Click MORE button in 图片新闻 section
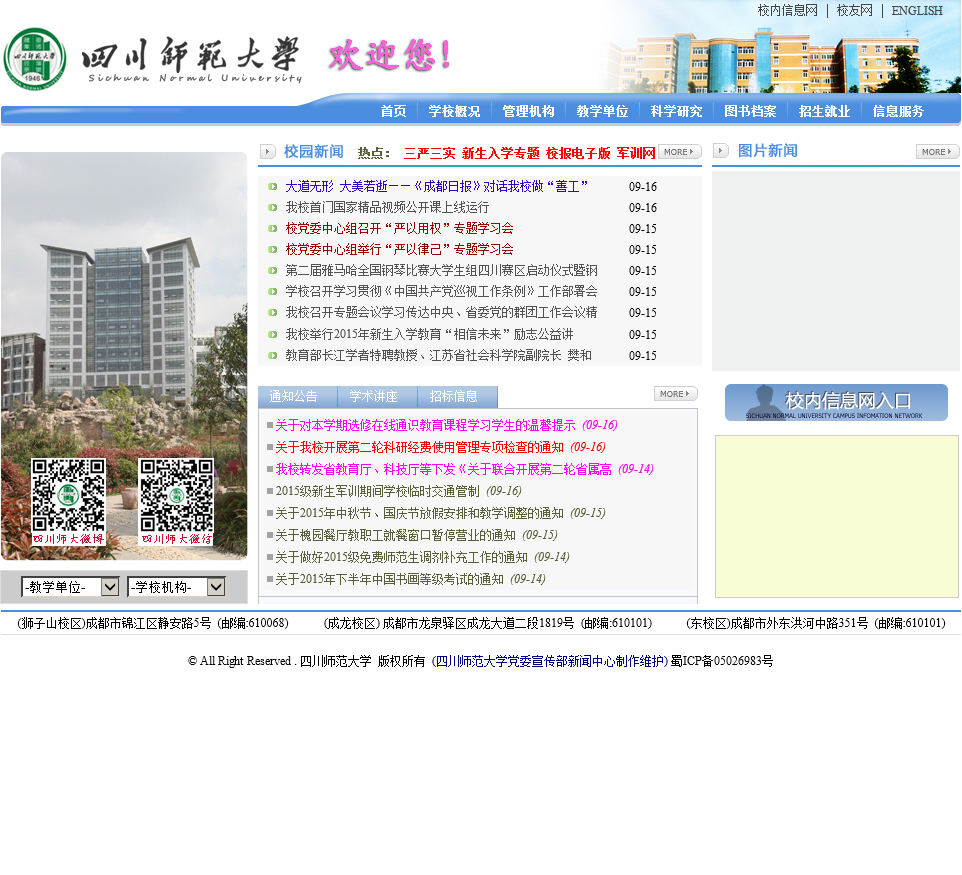This screenshot has width=962, height=875. click(937, 152)
